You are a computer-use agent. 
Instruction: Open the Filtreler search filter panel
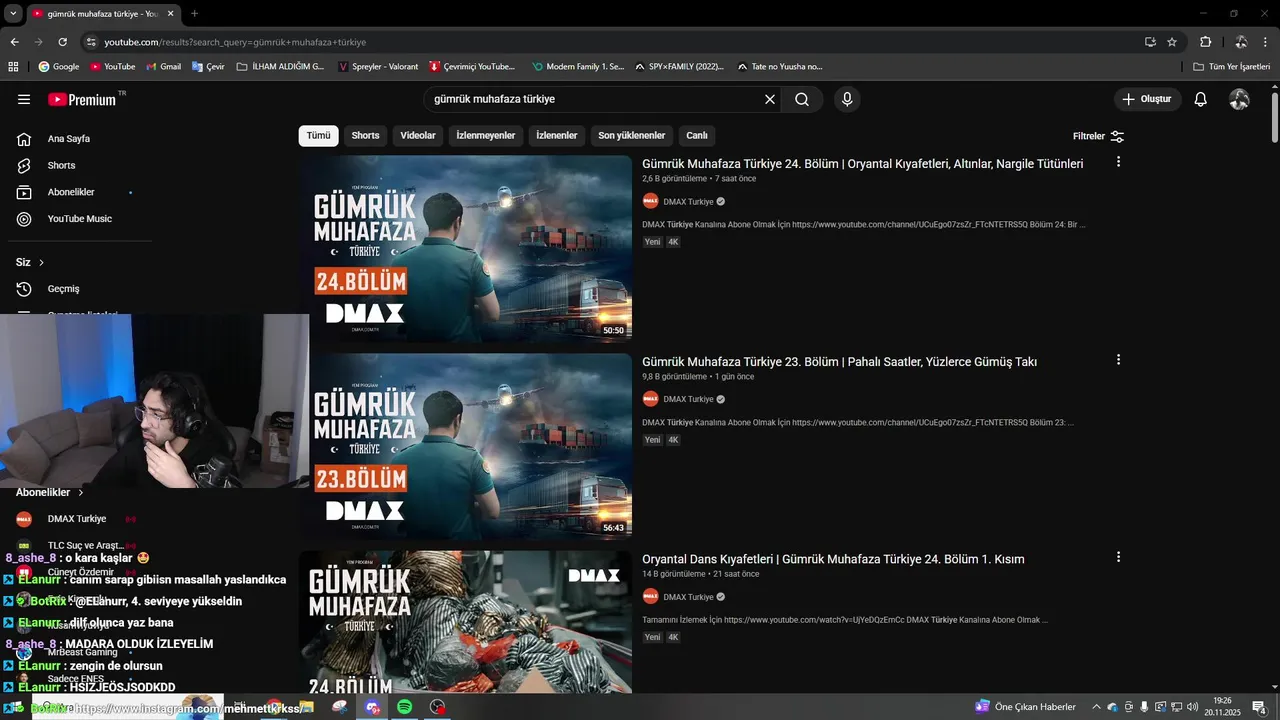[x=1098, y=136]
